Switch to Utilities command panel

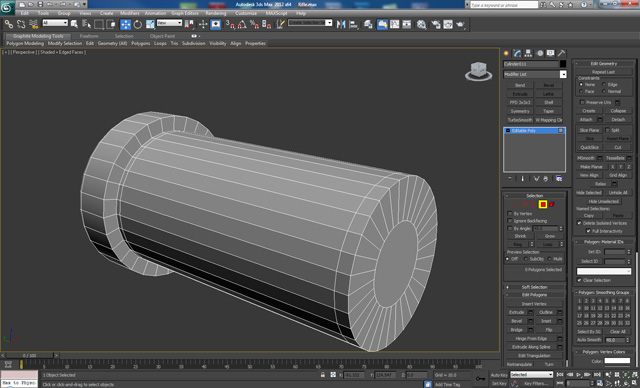562,53
